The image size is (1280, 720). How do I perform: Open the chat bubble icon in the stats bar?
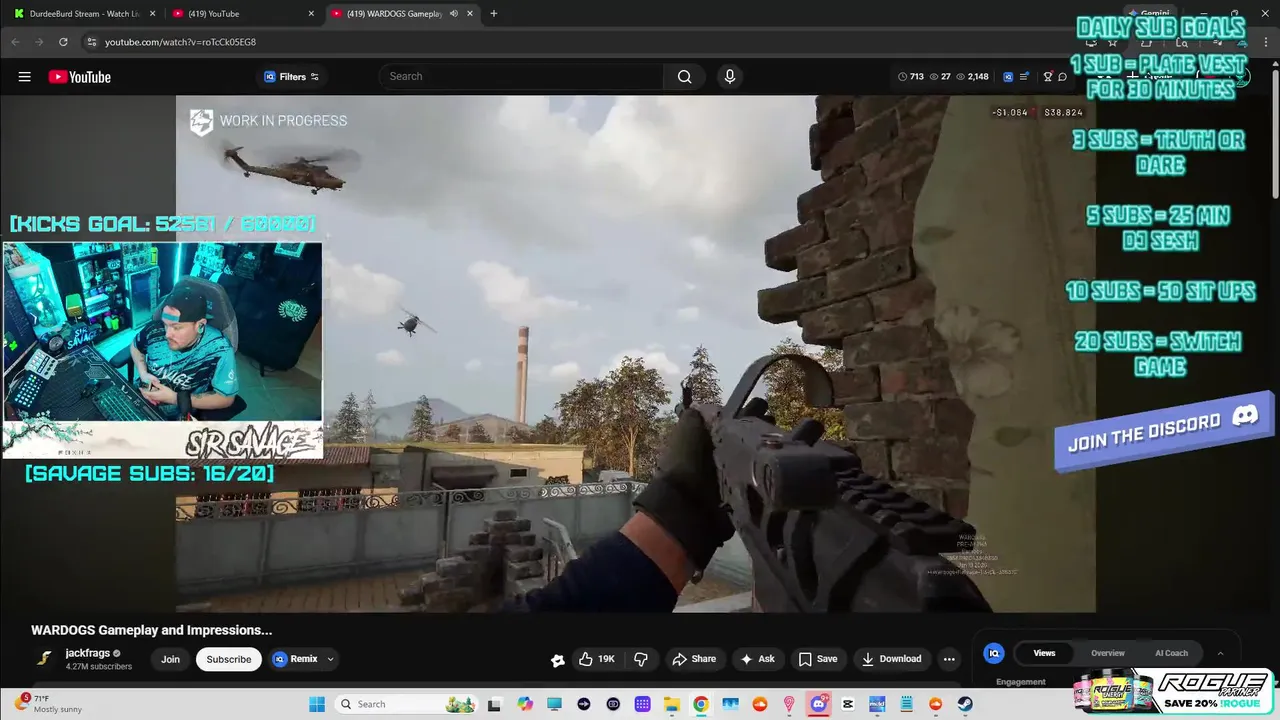point(1062,77)
